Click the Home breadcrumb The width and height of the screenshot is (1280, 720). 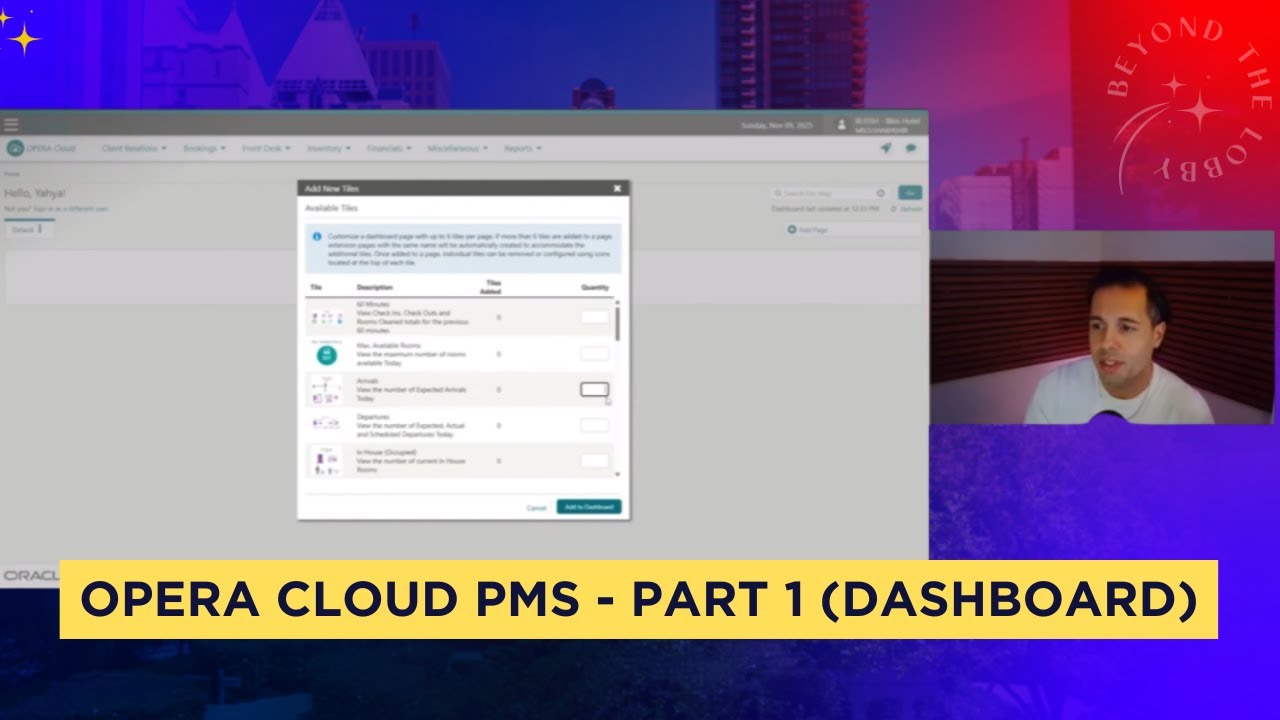tap(11, 174)
